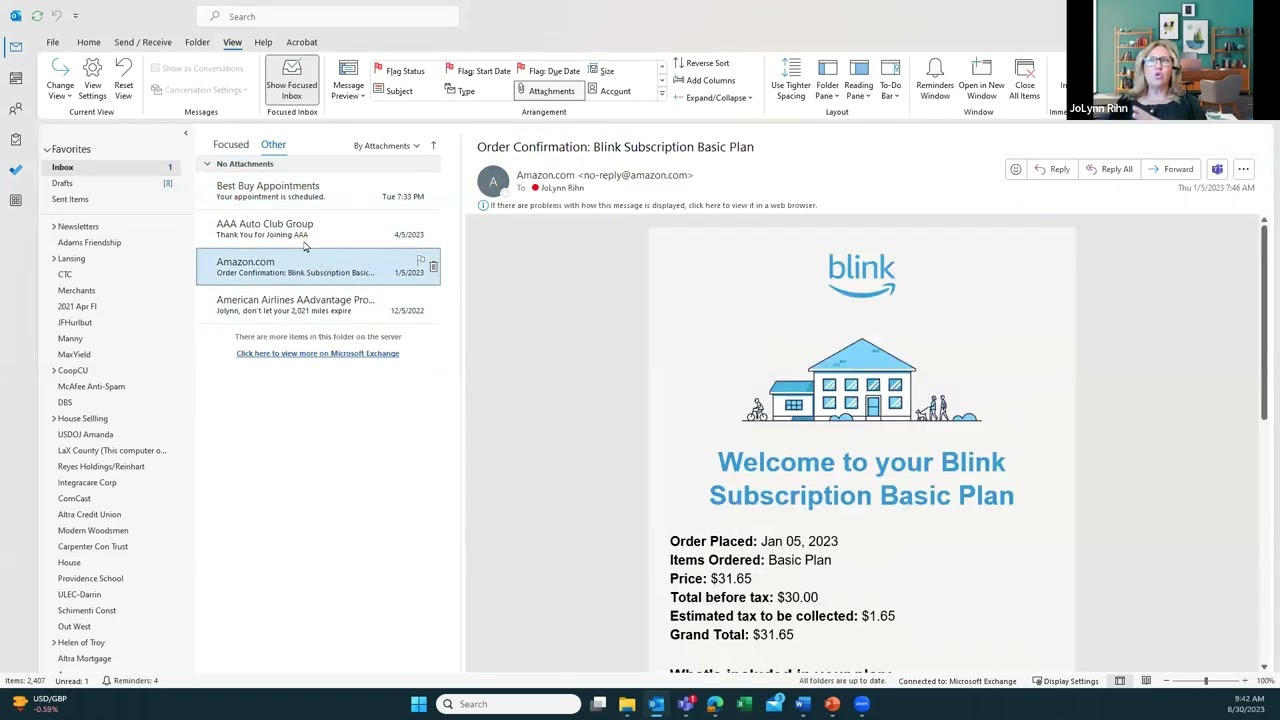Switch to the Folder ribbon tab
Image resolution: width=1280 pixels, height=720 pixels.
(x=197, y=42)
